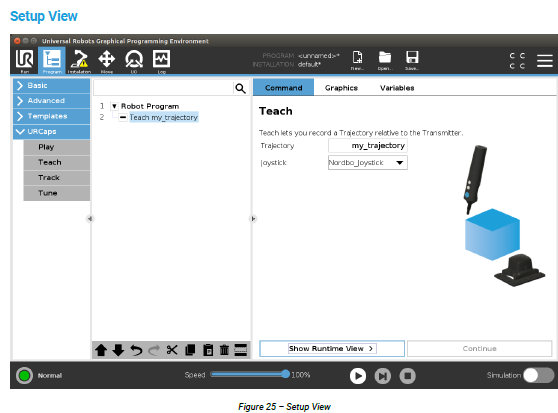Click the suppress node icon
The height and width of the screenshot is (413, 558).
(241, 350)
